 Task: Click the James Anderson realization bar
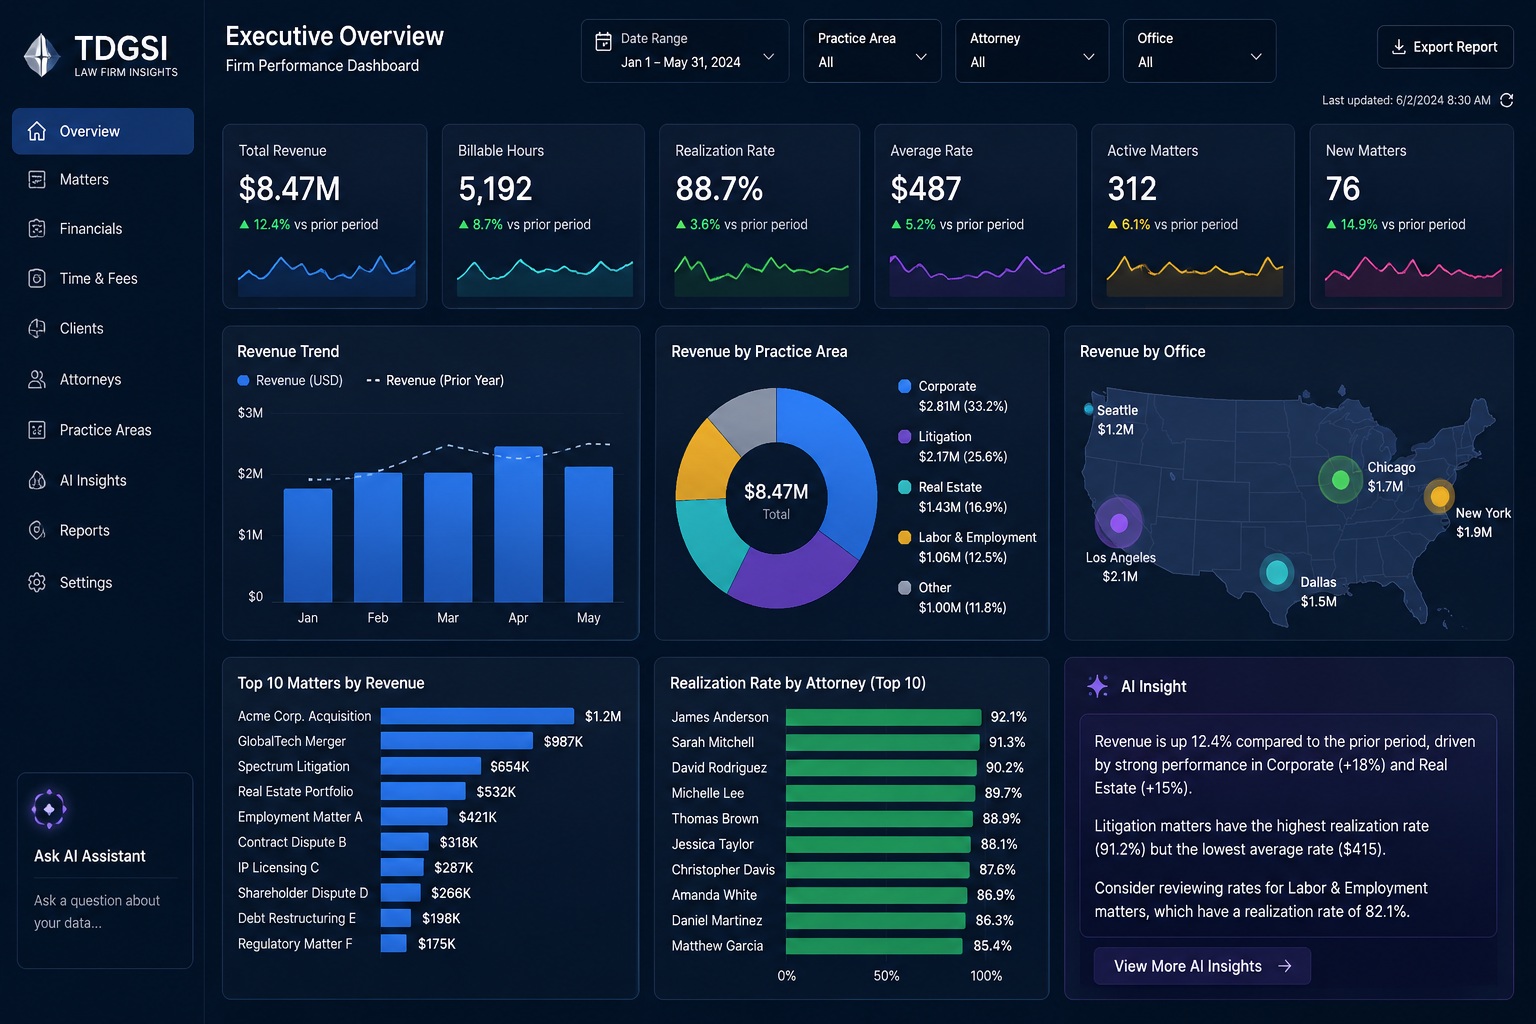(883, 717)
